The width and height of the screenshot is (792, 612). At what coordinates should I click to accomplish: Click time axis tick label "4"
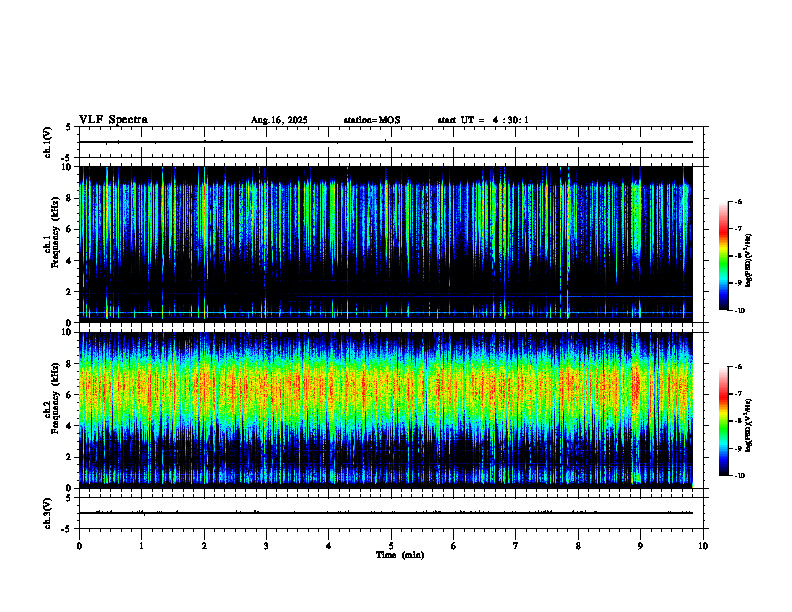(x=329, y=546)
